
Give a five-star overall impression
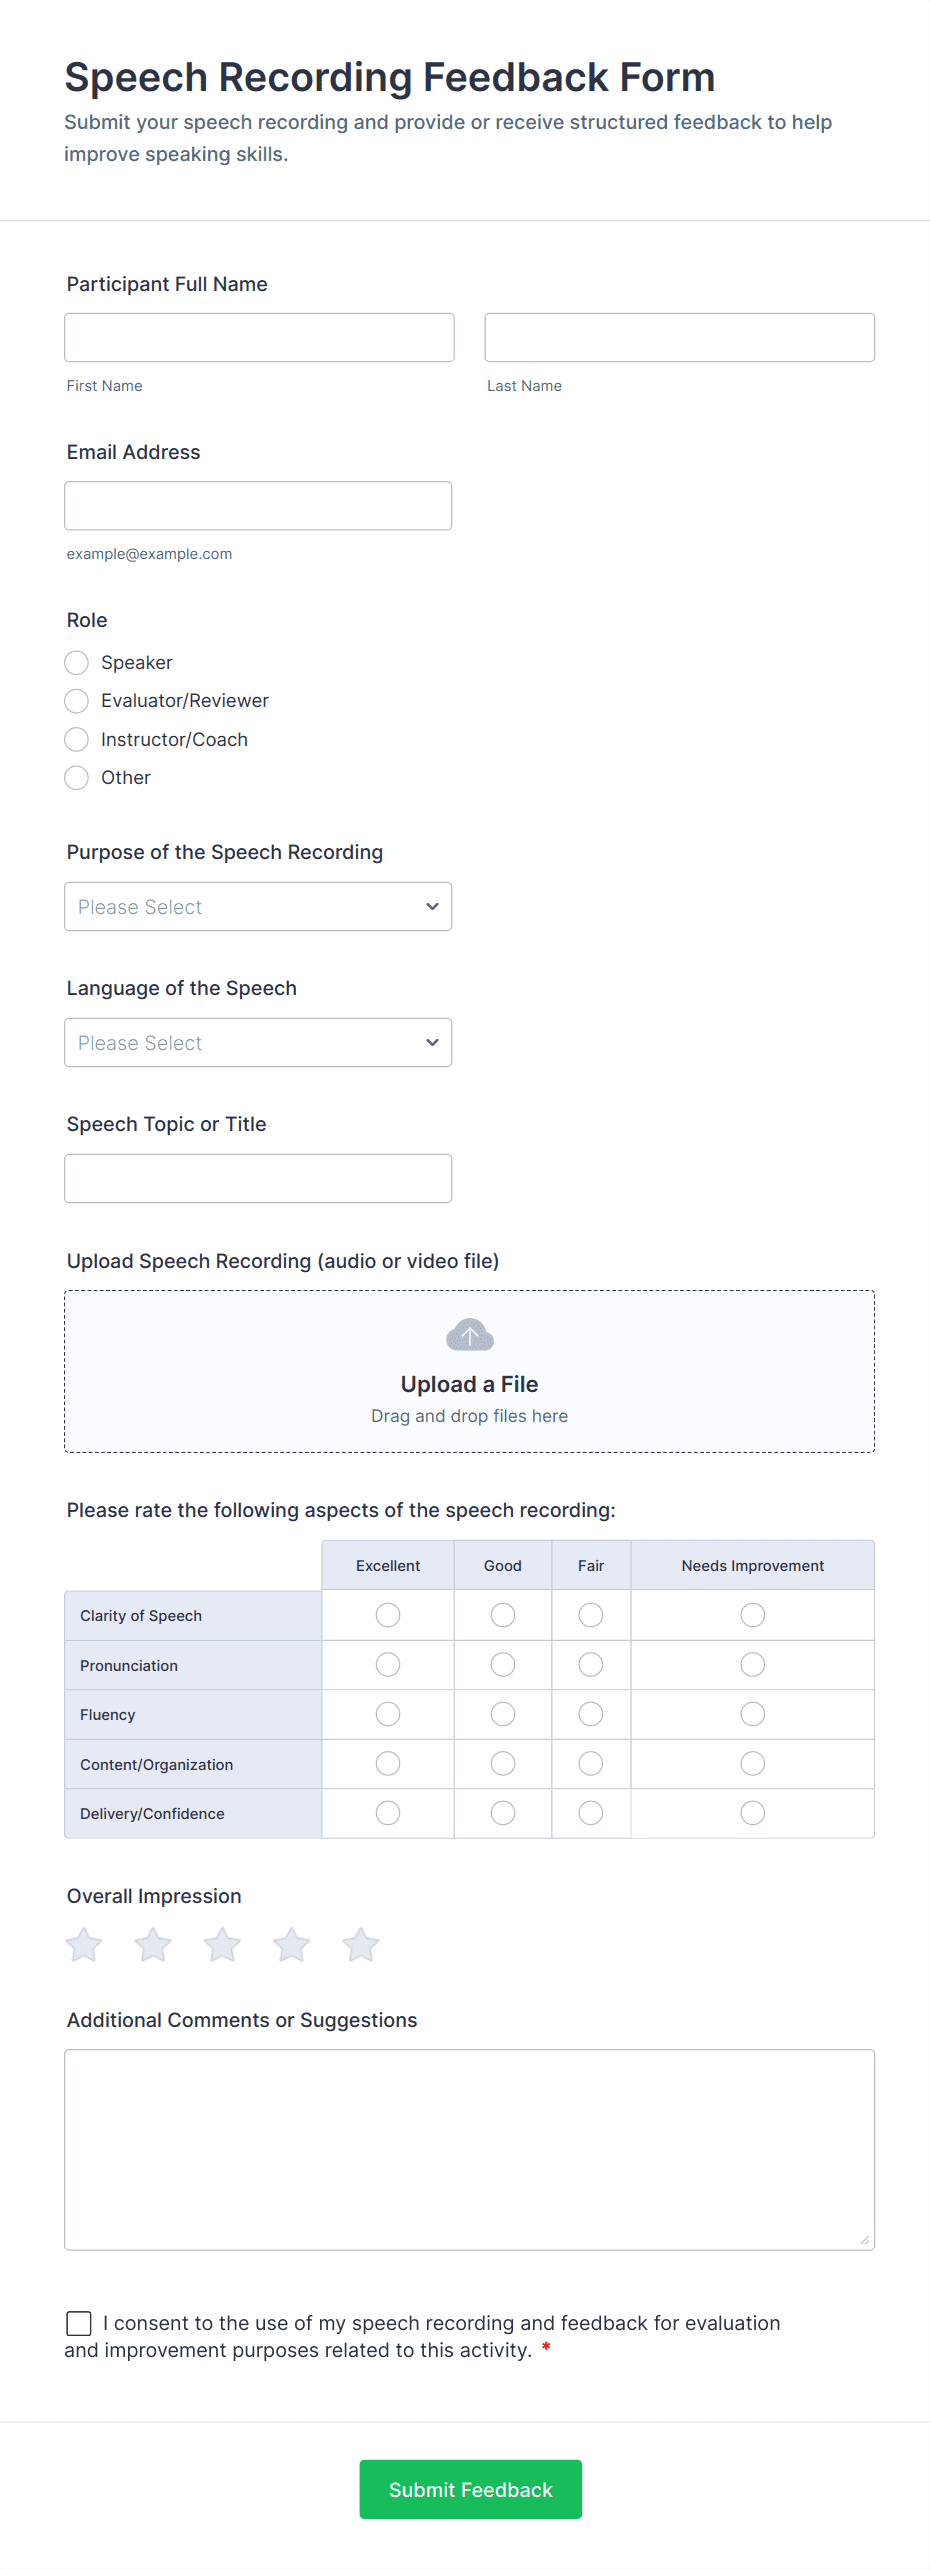[360, 1945]
